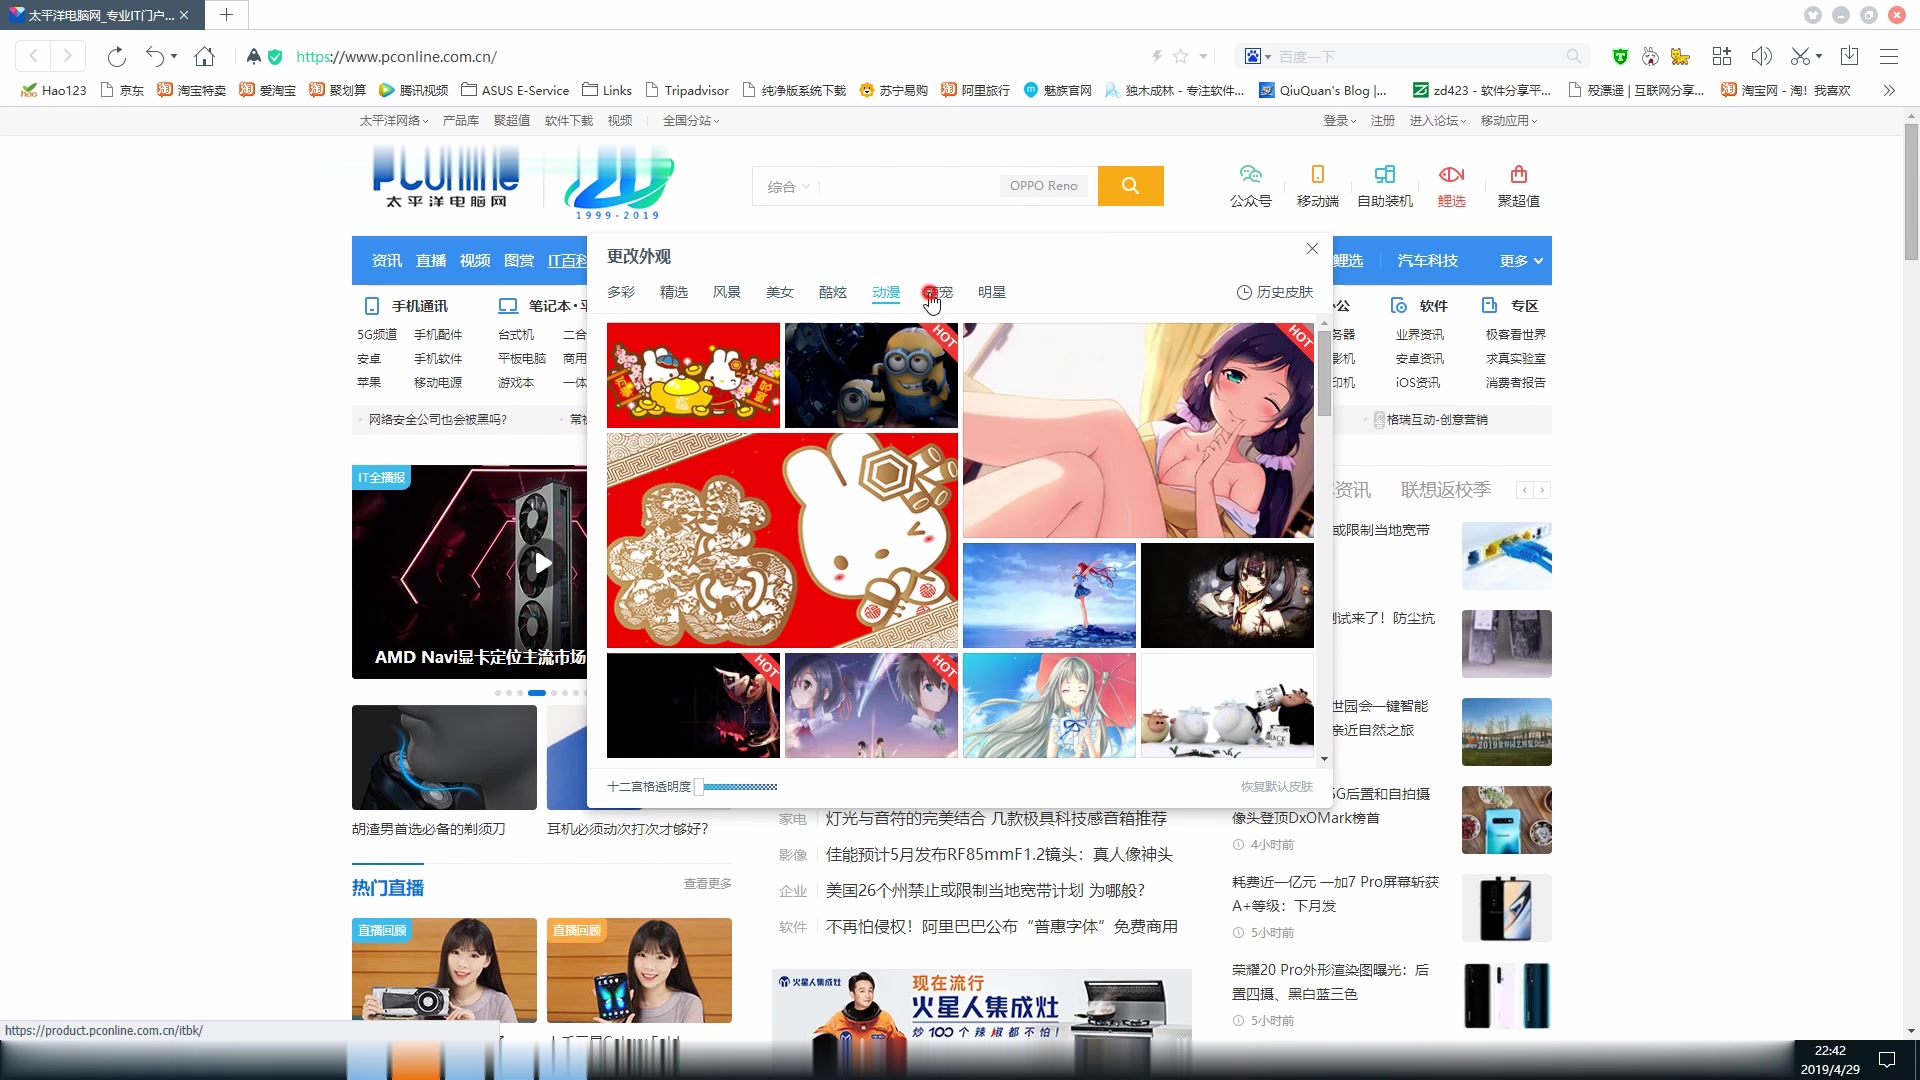Click the 注册 register link
This screenshot has height=1080, width=1920.
(x=1383, y=121)
